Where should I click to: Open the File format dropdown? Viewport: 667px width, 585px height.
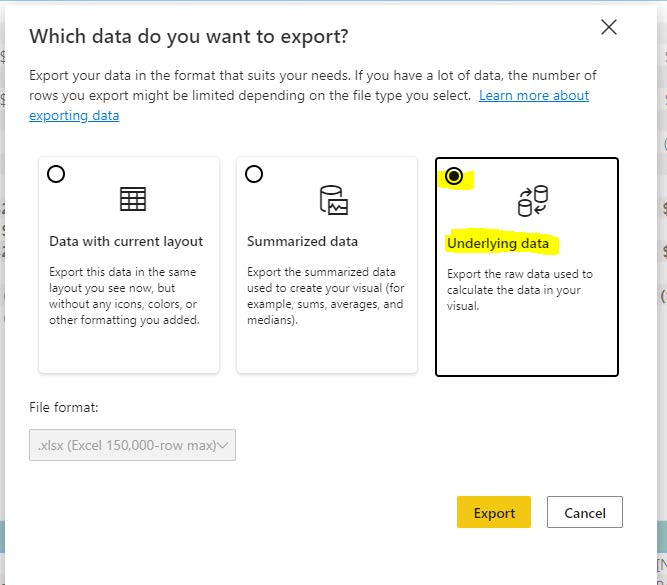[x=132, y=445]
